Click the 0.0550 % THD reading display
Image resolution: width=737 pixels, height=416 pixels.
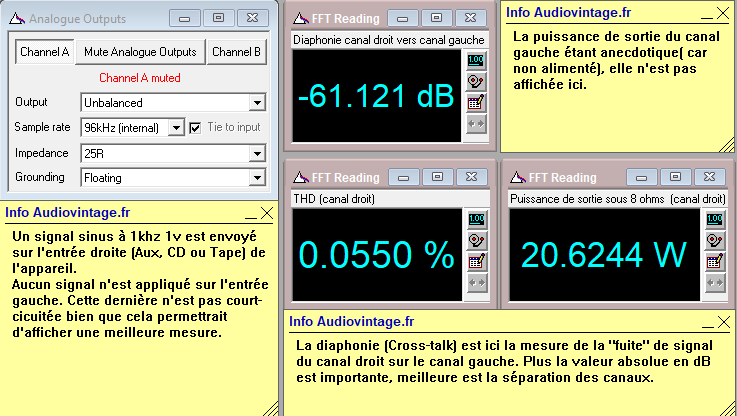point(377,254)
